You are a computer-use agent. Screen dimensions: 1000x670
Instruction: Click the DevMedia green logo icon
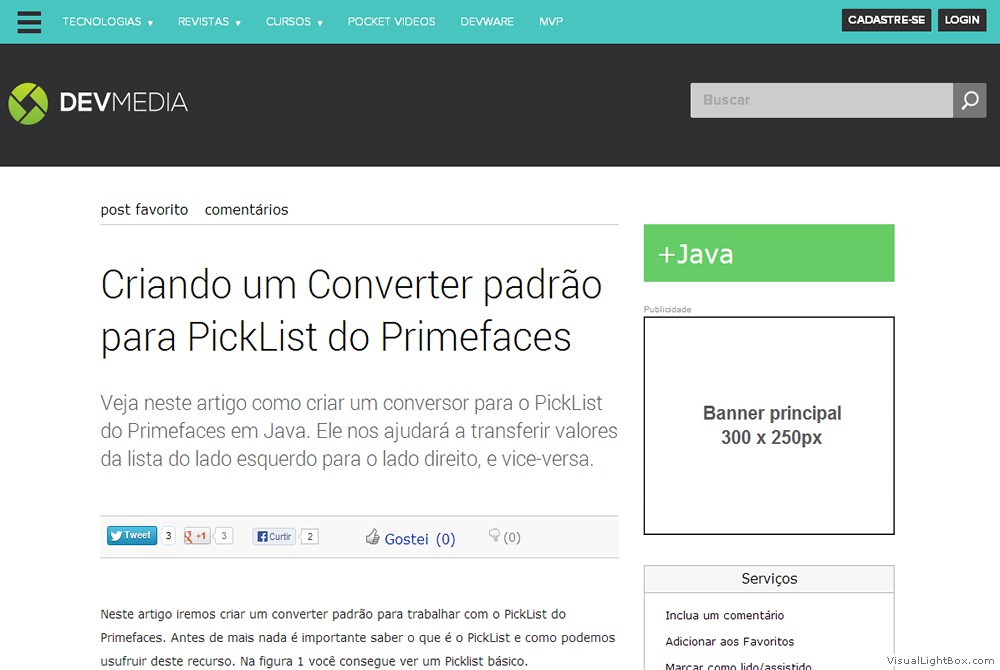click(x=28, y=103)
